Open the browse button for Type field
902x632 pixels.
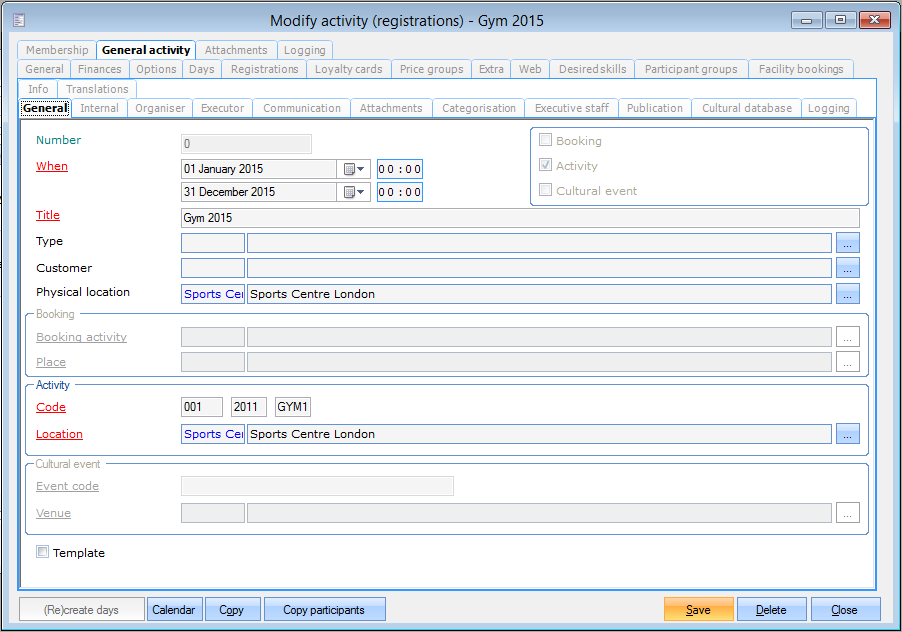[x=847, y=242]
